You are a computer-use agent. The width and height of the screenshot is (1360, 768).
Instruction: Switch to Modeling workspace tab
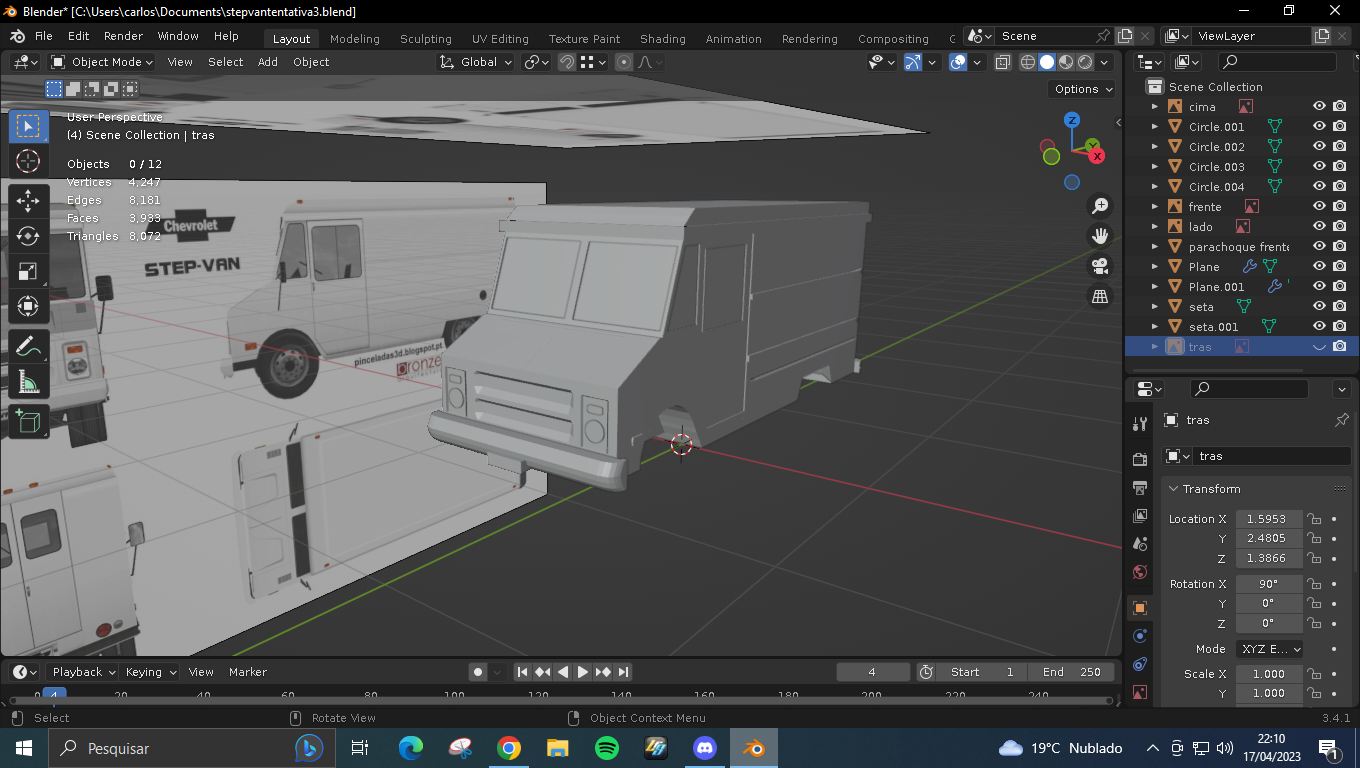(355, 39)
